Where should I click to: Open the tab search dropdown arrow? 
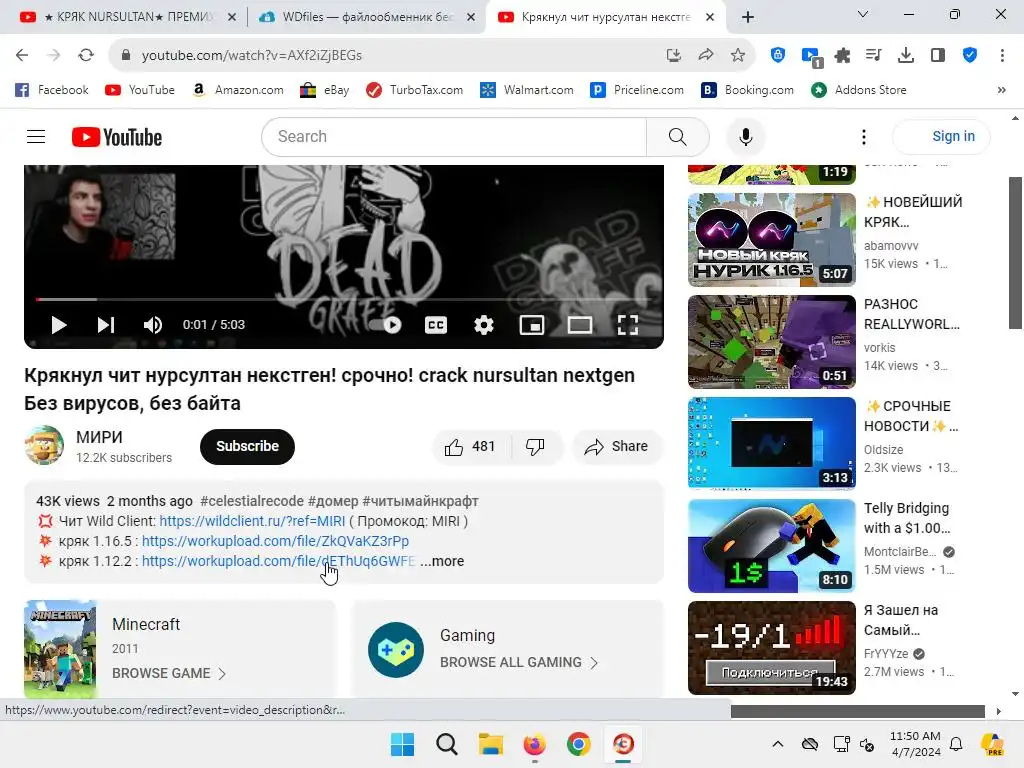pyautogui.click(x=863, y=14)
